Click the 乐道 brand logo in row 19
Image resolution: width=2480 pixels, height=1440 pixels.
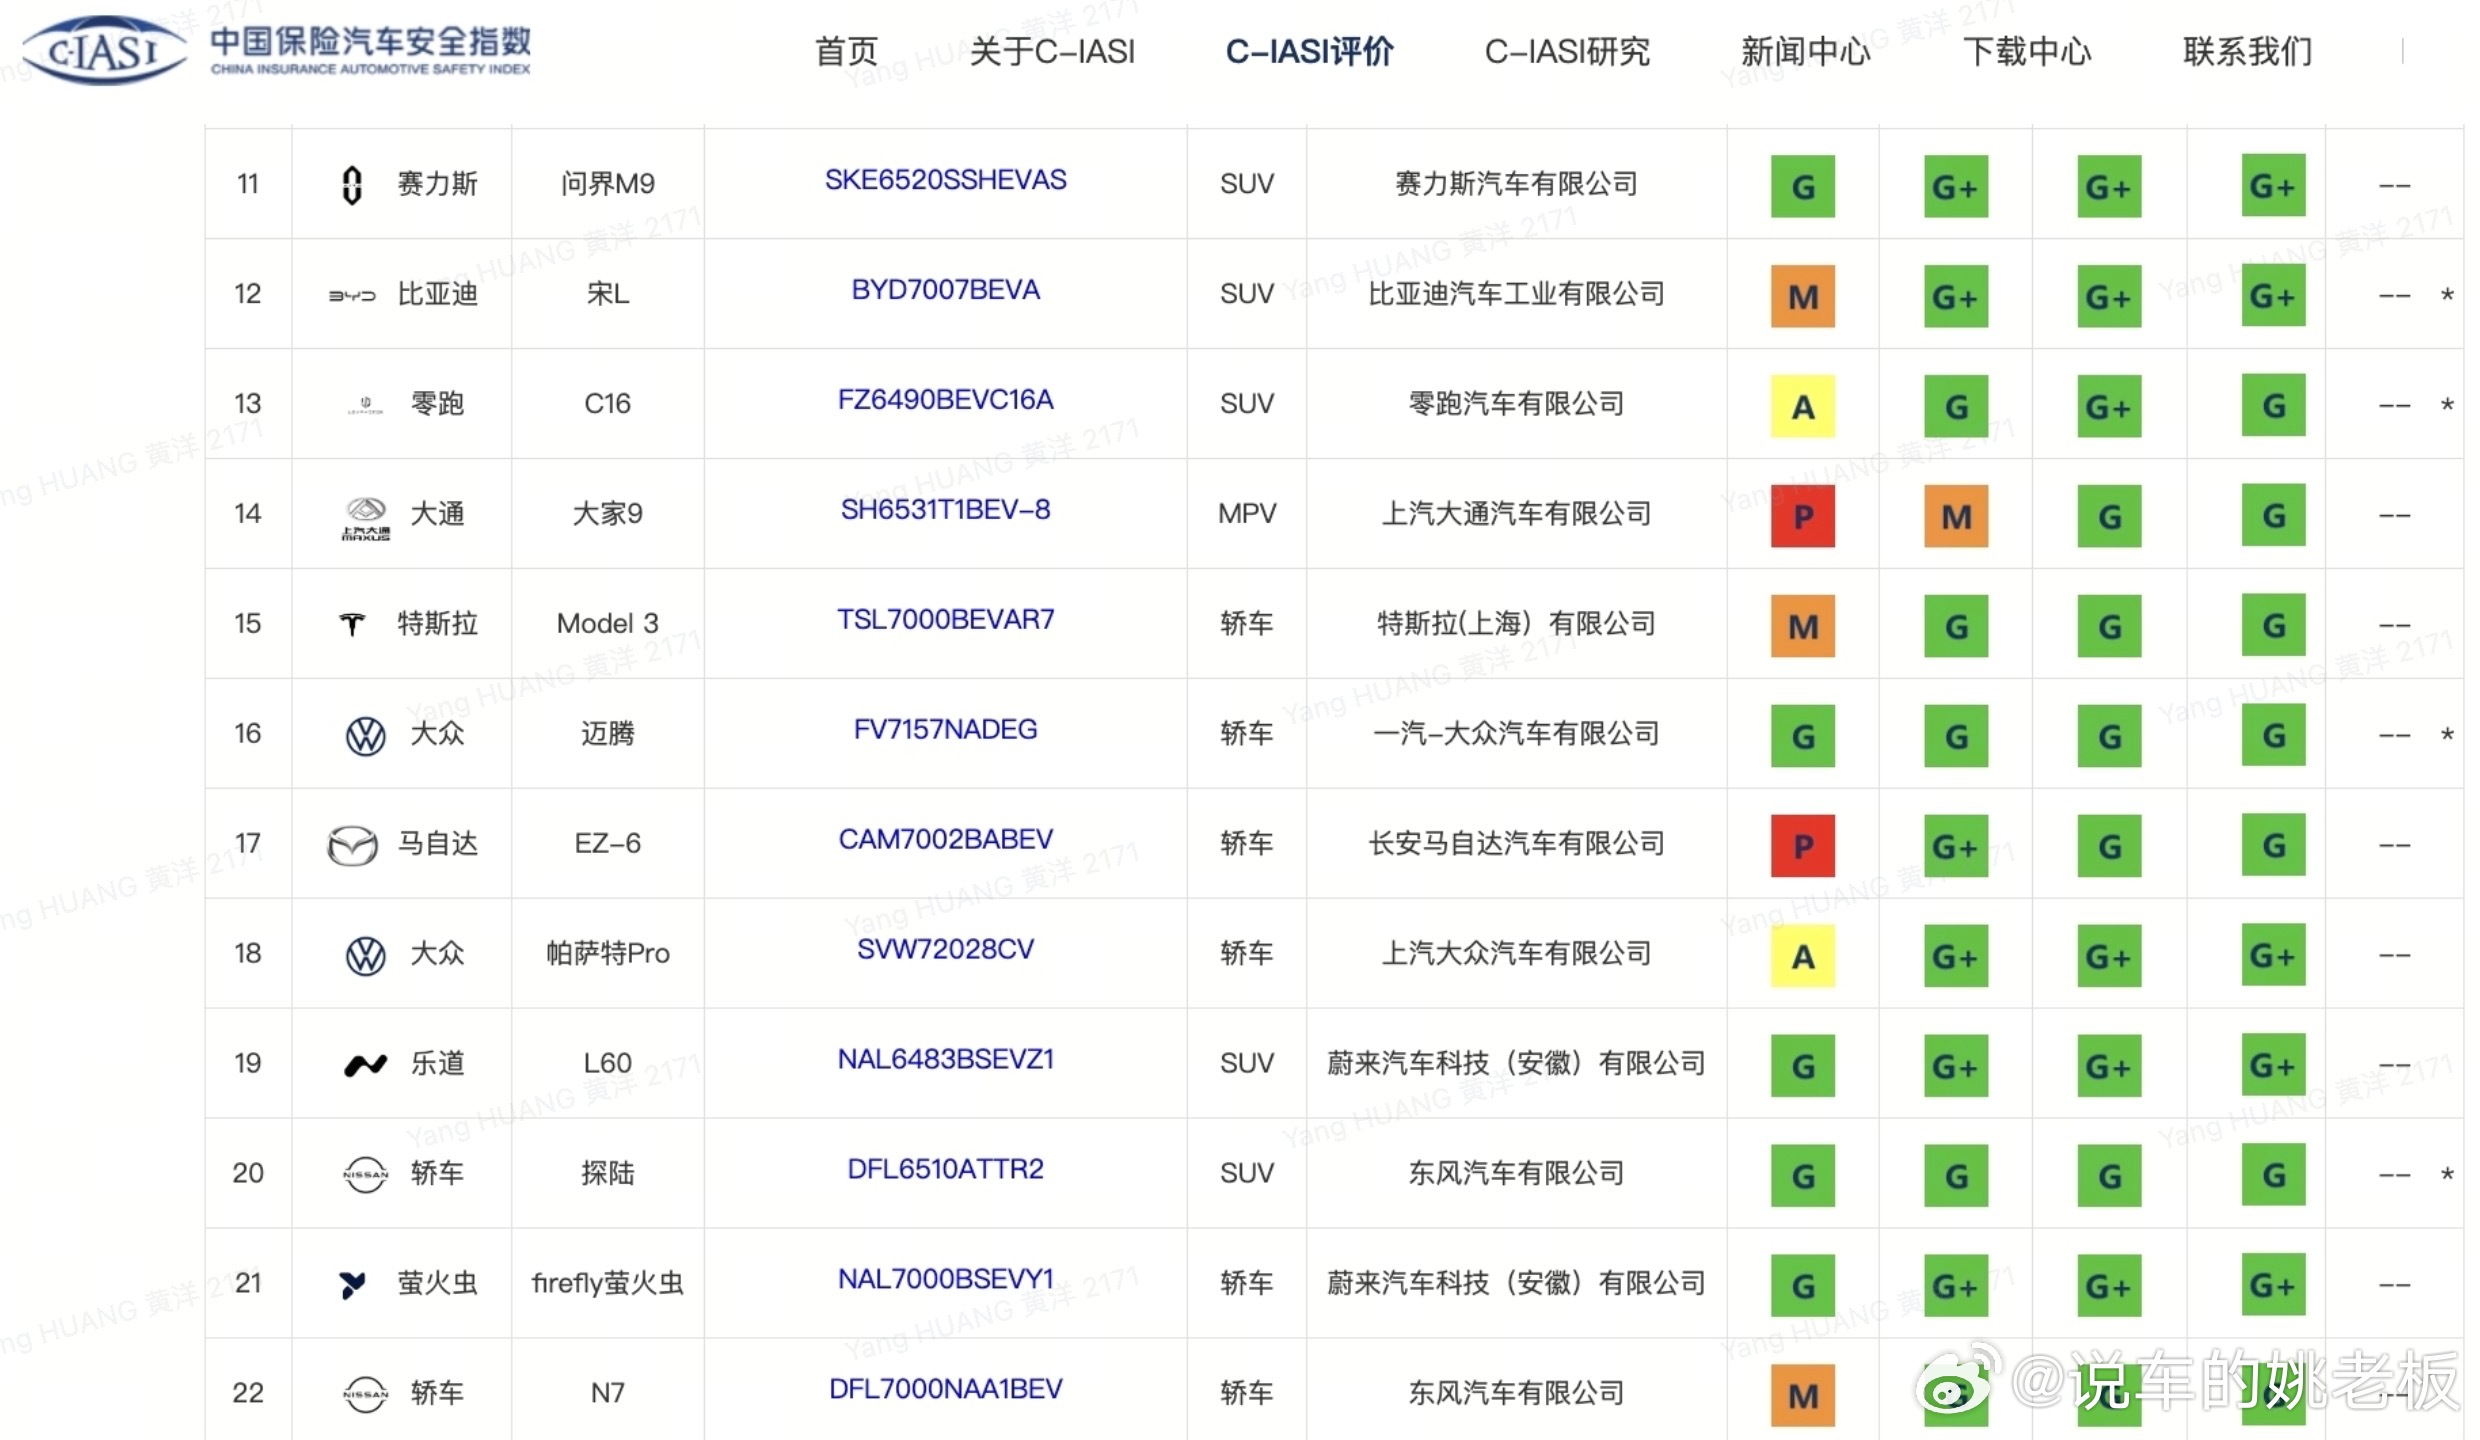coord(365,1065)
